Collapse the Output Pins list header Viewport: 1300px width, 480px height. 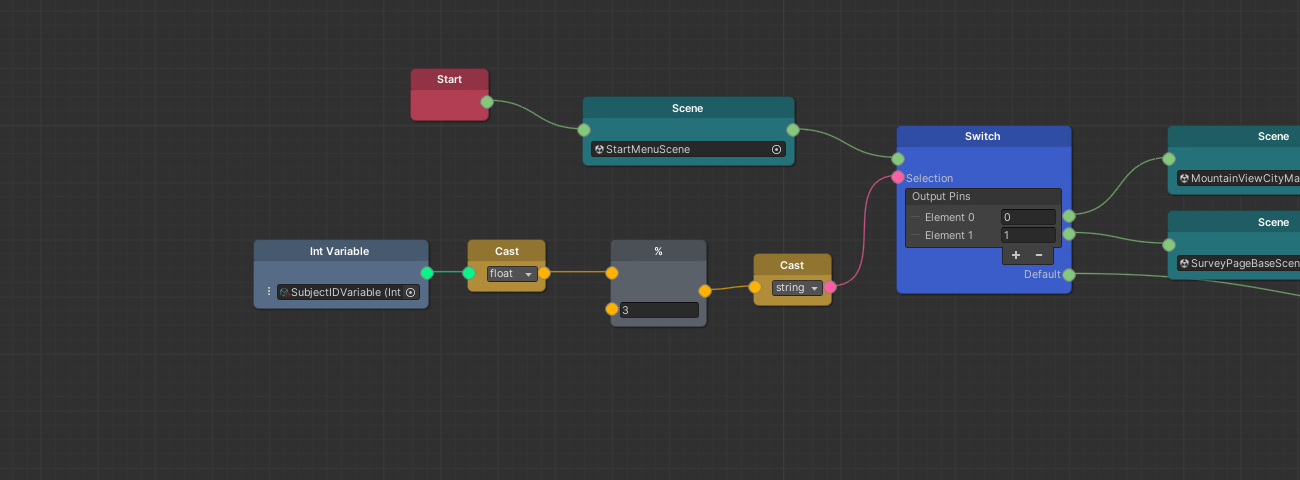[983, 197]
